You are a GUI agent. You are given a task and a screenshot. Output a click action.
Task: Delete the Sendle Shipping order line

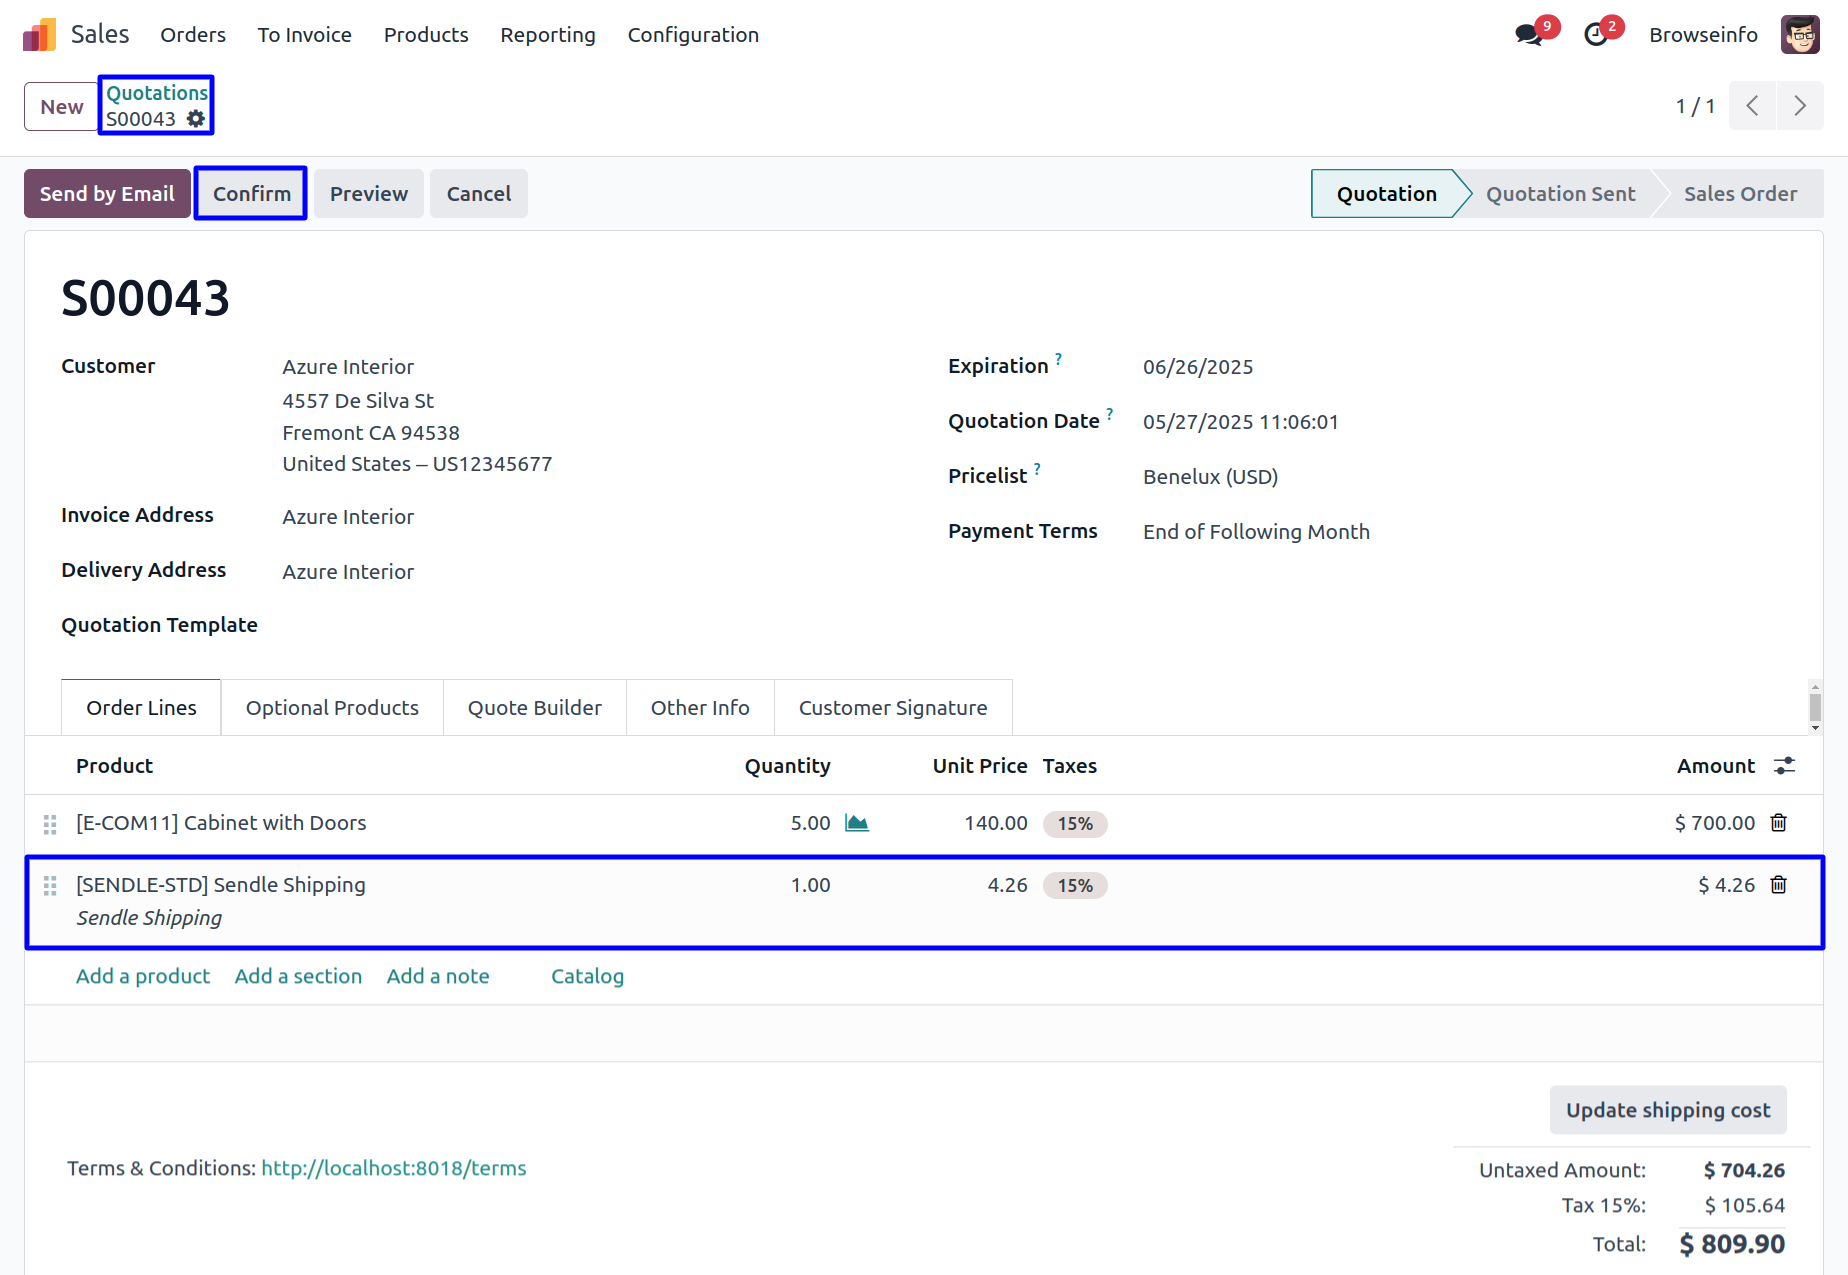pyautogui.click(x=1779, y=885)
